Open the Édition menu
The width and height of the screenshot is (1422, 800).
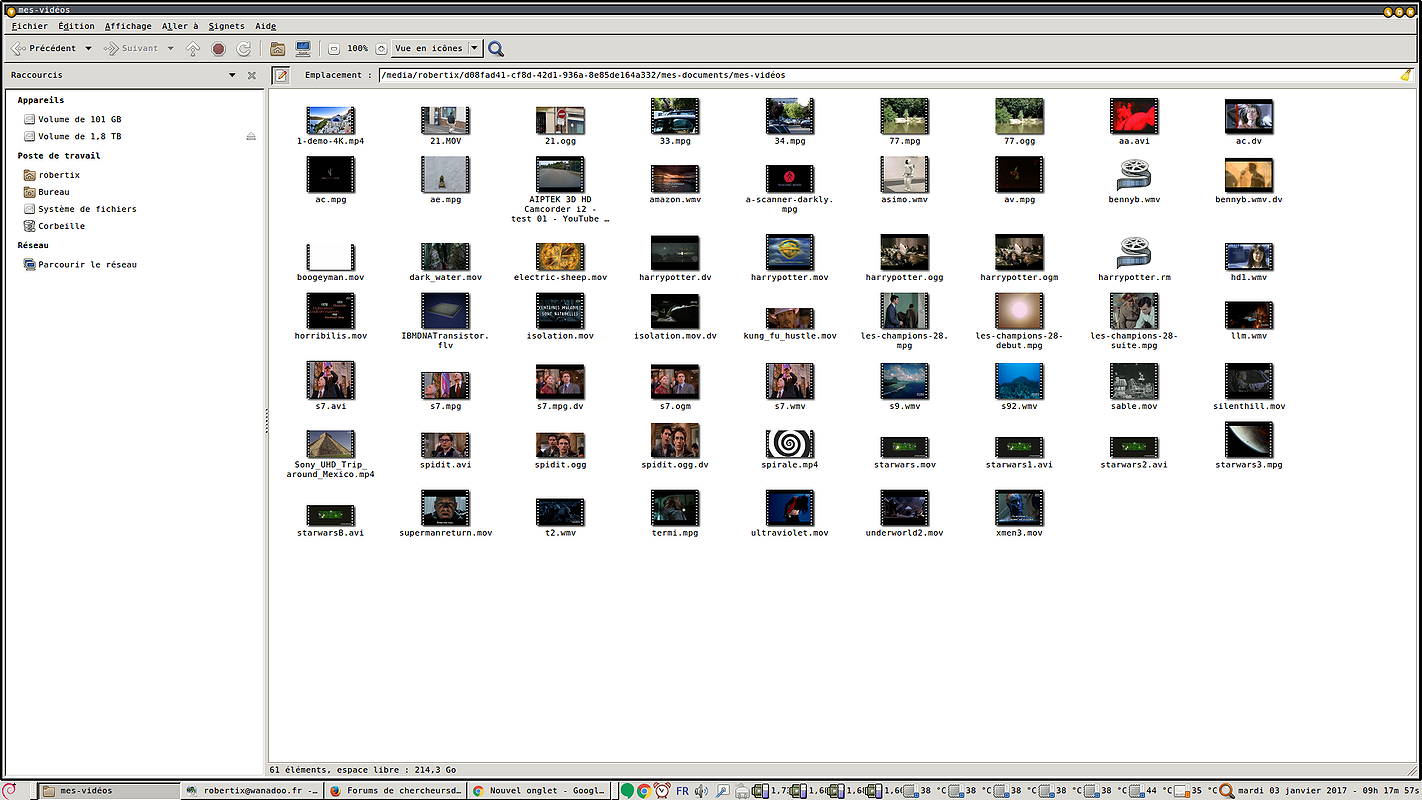point(76,26)
